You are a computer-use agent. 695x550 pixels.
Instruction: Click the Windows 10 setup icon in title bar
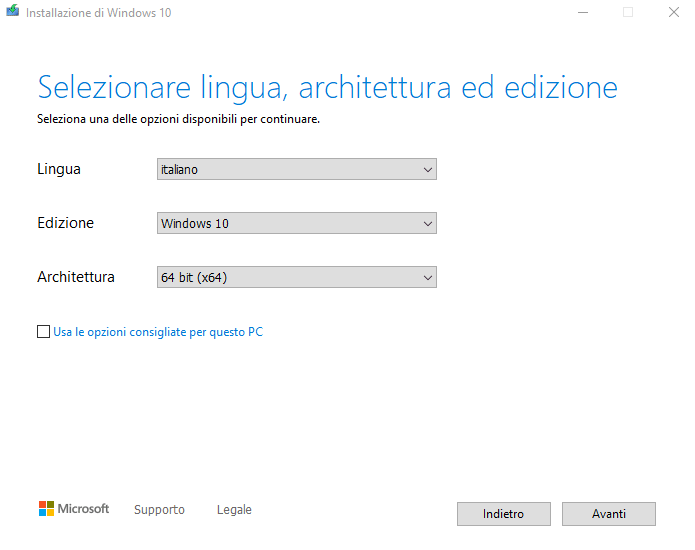(12, 11)
